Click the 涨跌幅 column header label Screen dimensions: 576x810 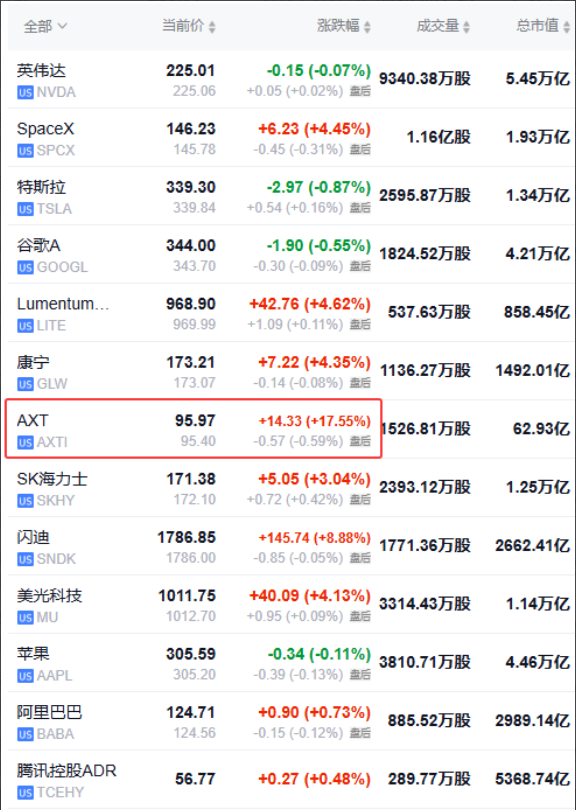tap(338, 26)
